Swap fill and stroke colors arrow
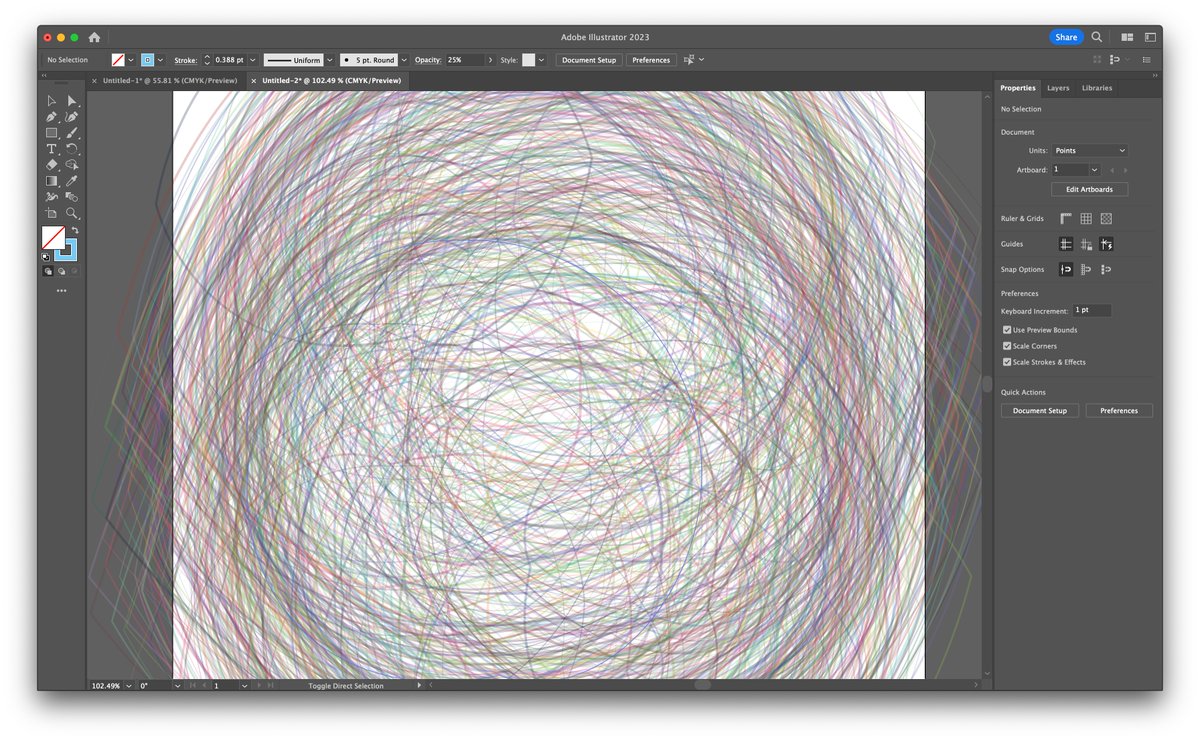The image size is (1200, 740). coord(74,230)
